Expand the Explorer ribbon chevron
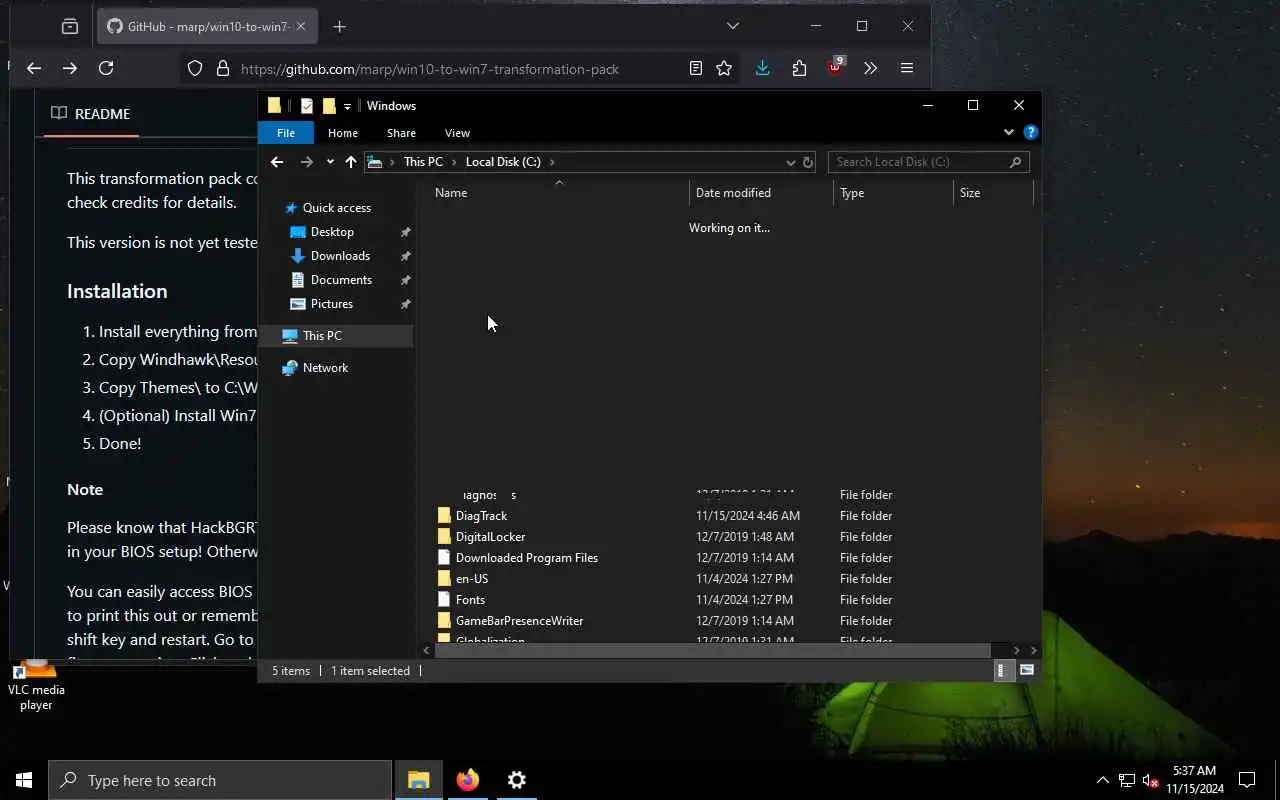This screenshot has height=800, width=1280. 1008,132
